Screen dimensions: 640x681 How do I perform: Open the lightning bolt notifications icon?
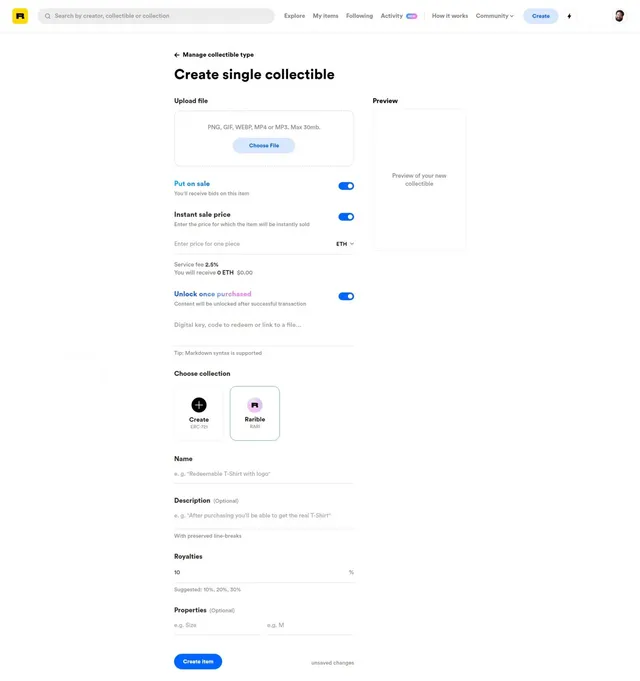tap(569, 16)
